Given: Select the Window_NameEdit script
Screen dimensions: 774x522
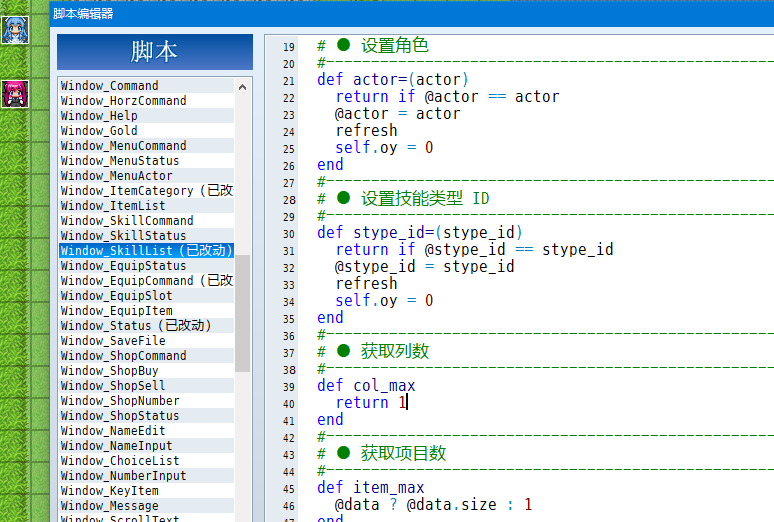Looking at the screenshot, I should (147, 430).
